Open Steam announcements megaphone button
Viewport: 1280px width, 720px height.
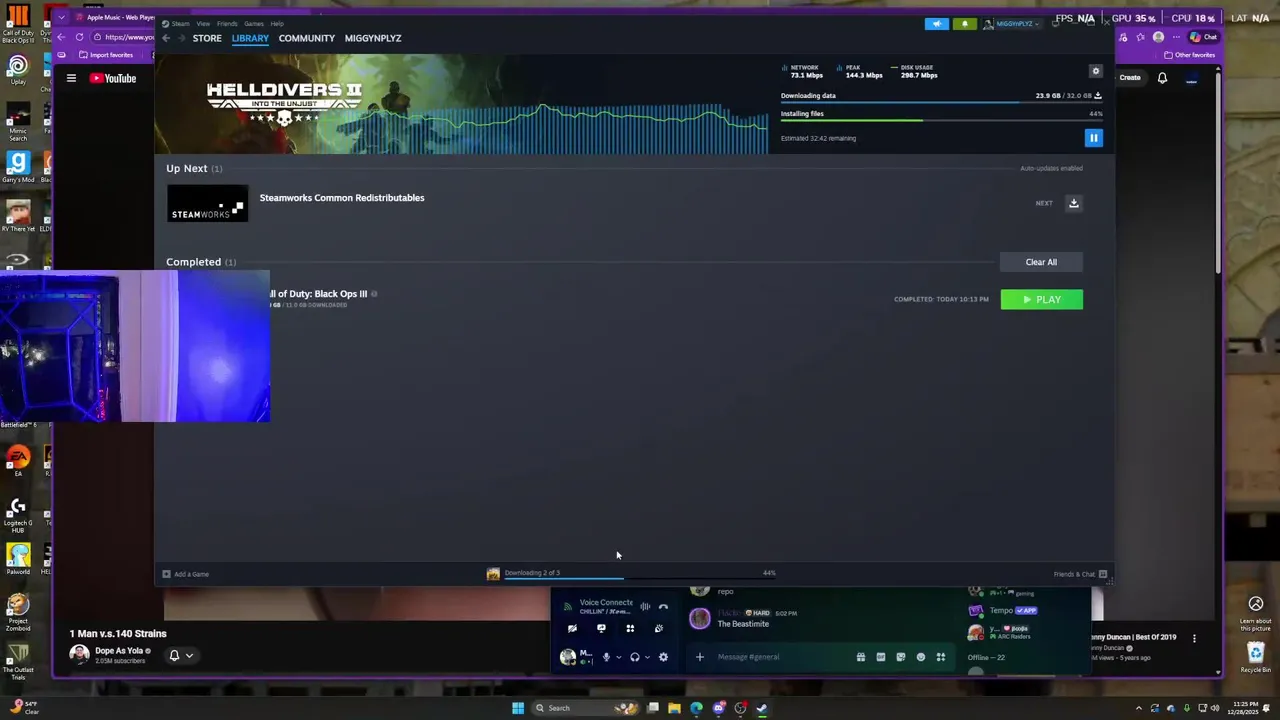tap(937, 23)
